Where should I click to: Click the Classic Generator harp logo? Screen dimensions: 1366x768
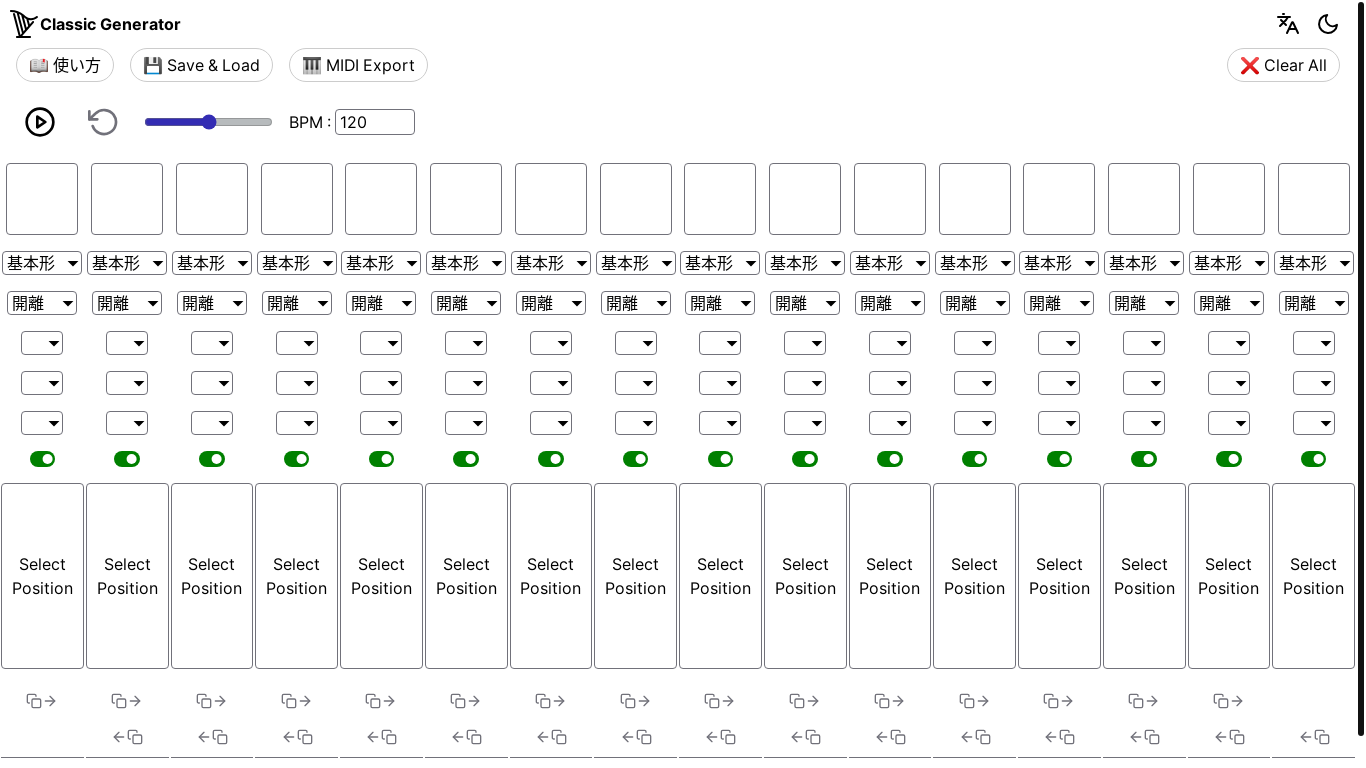[23, 24]
